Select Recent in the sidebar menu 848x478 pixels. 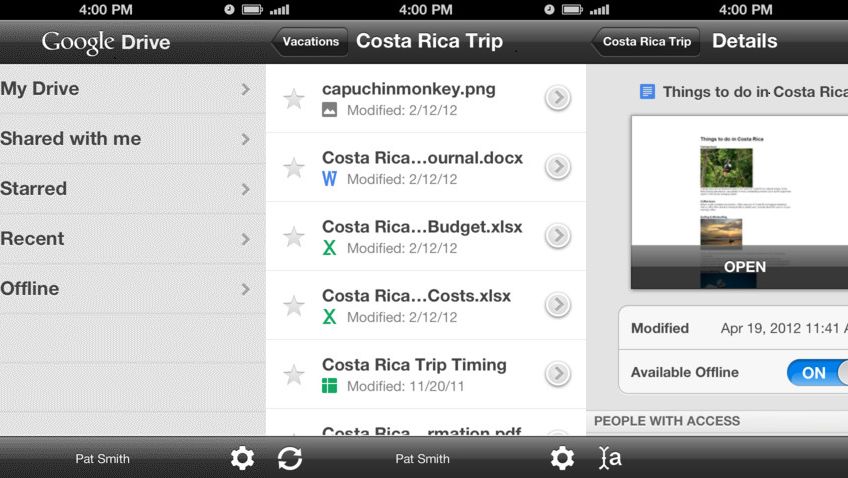coord(33,239)
